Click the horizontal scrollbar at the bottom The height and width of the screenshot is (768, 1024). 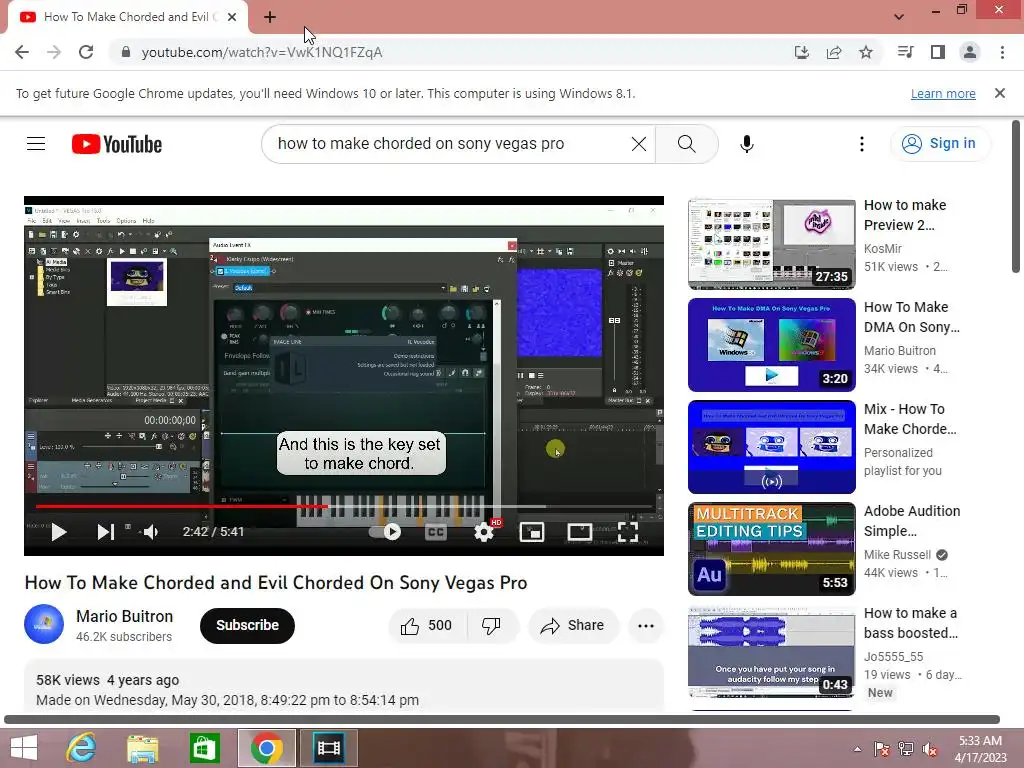[x=502, y=720]
